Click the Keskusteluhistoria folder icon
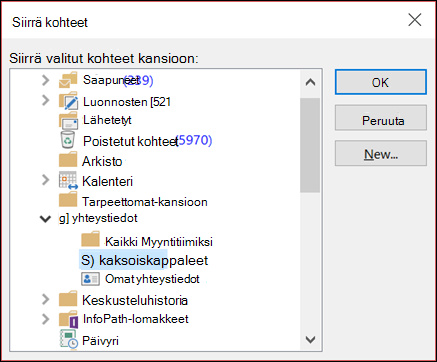The image size is (437, 362). tap(68, 299)
